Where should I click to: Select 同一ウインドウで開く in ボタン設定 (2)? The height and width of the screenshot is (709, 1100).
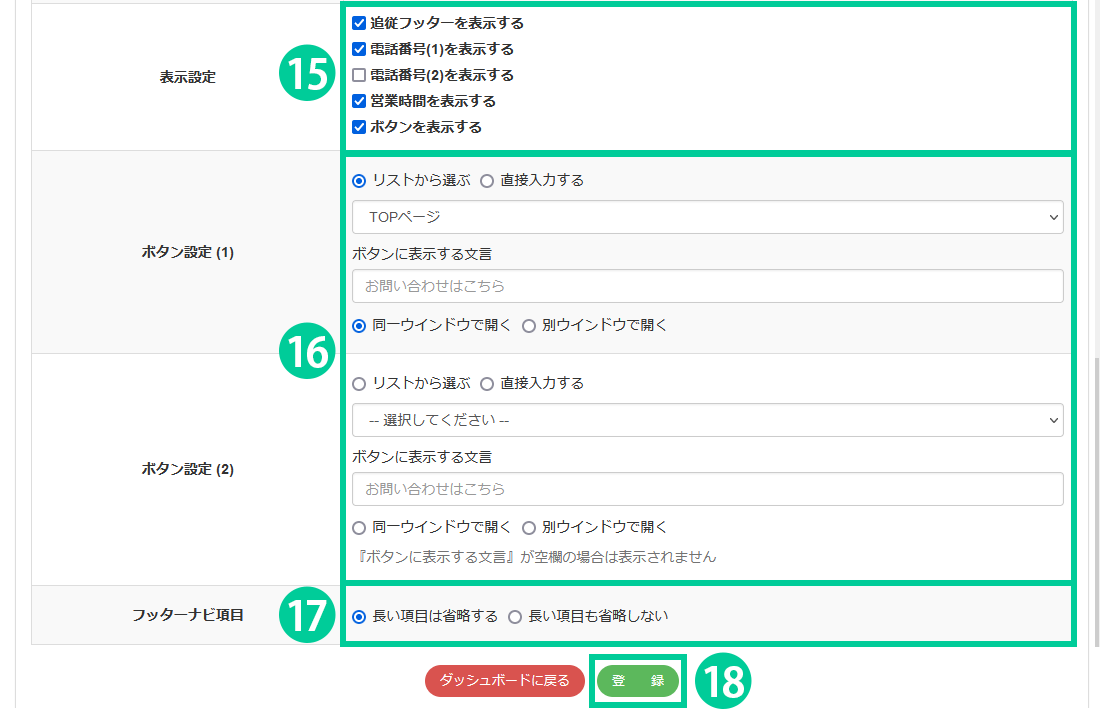click(x=359, y=528)
